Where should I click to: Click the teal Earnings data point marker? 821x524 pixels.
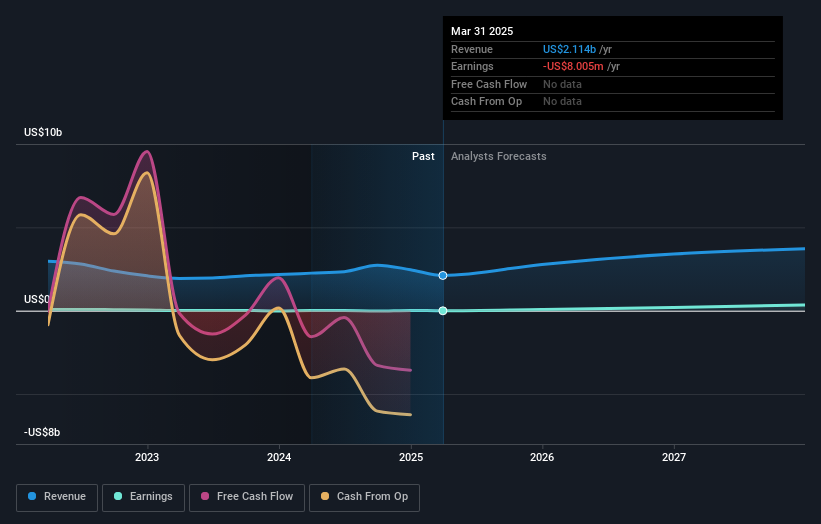pyautogui.click(x=443, y=311)
